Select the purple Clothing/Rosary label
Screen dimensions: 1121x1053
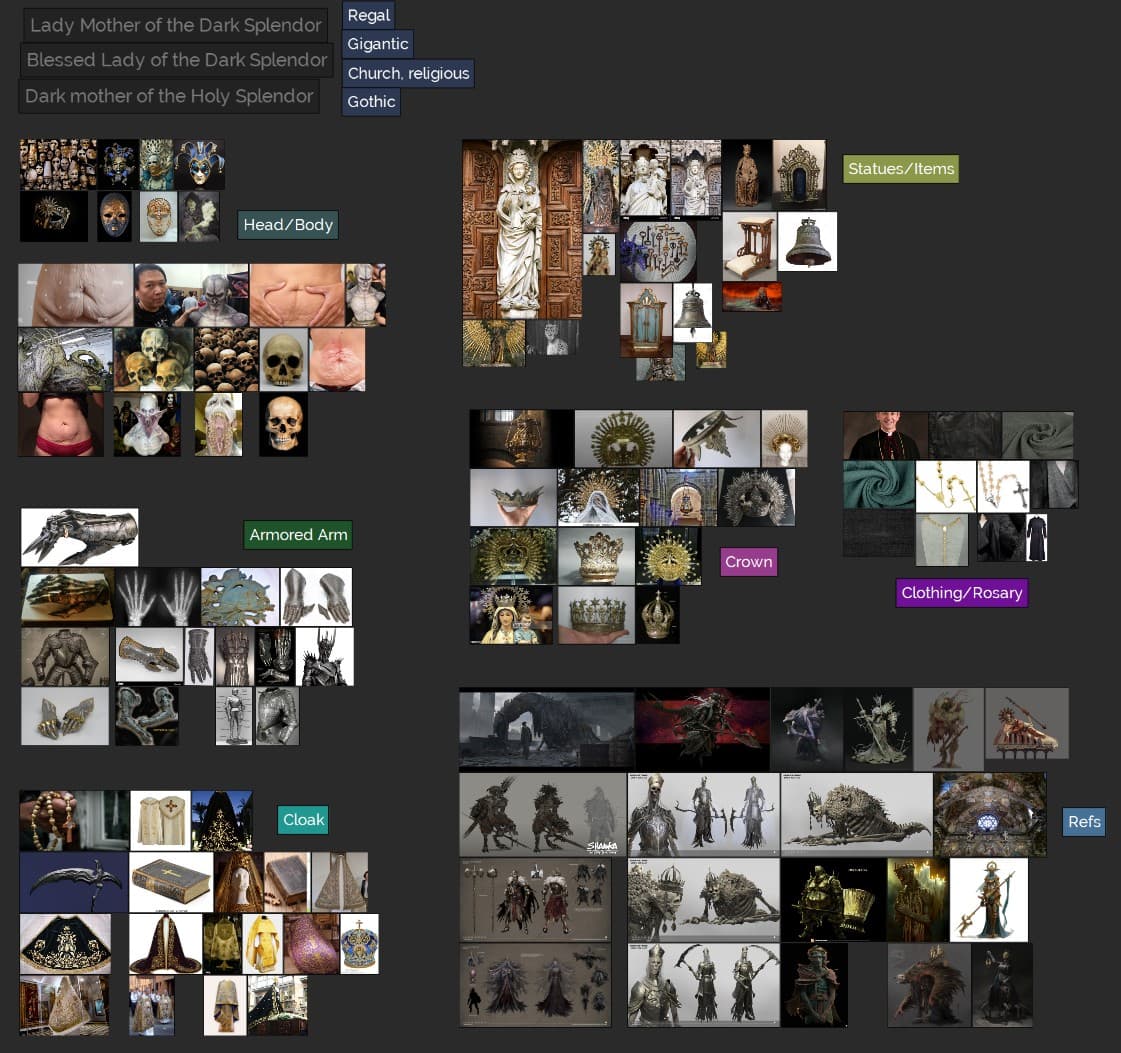coord(961,593)
